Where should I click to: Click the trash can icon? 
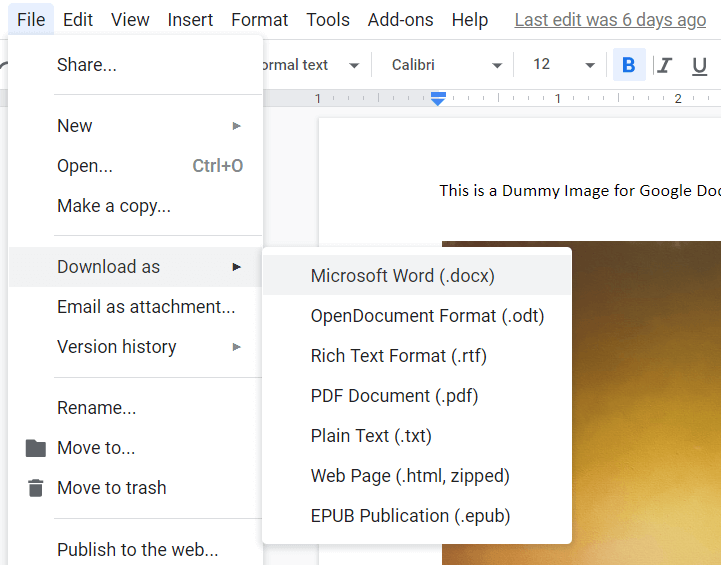[x=36, y=488]
